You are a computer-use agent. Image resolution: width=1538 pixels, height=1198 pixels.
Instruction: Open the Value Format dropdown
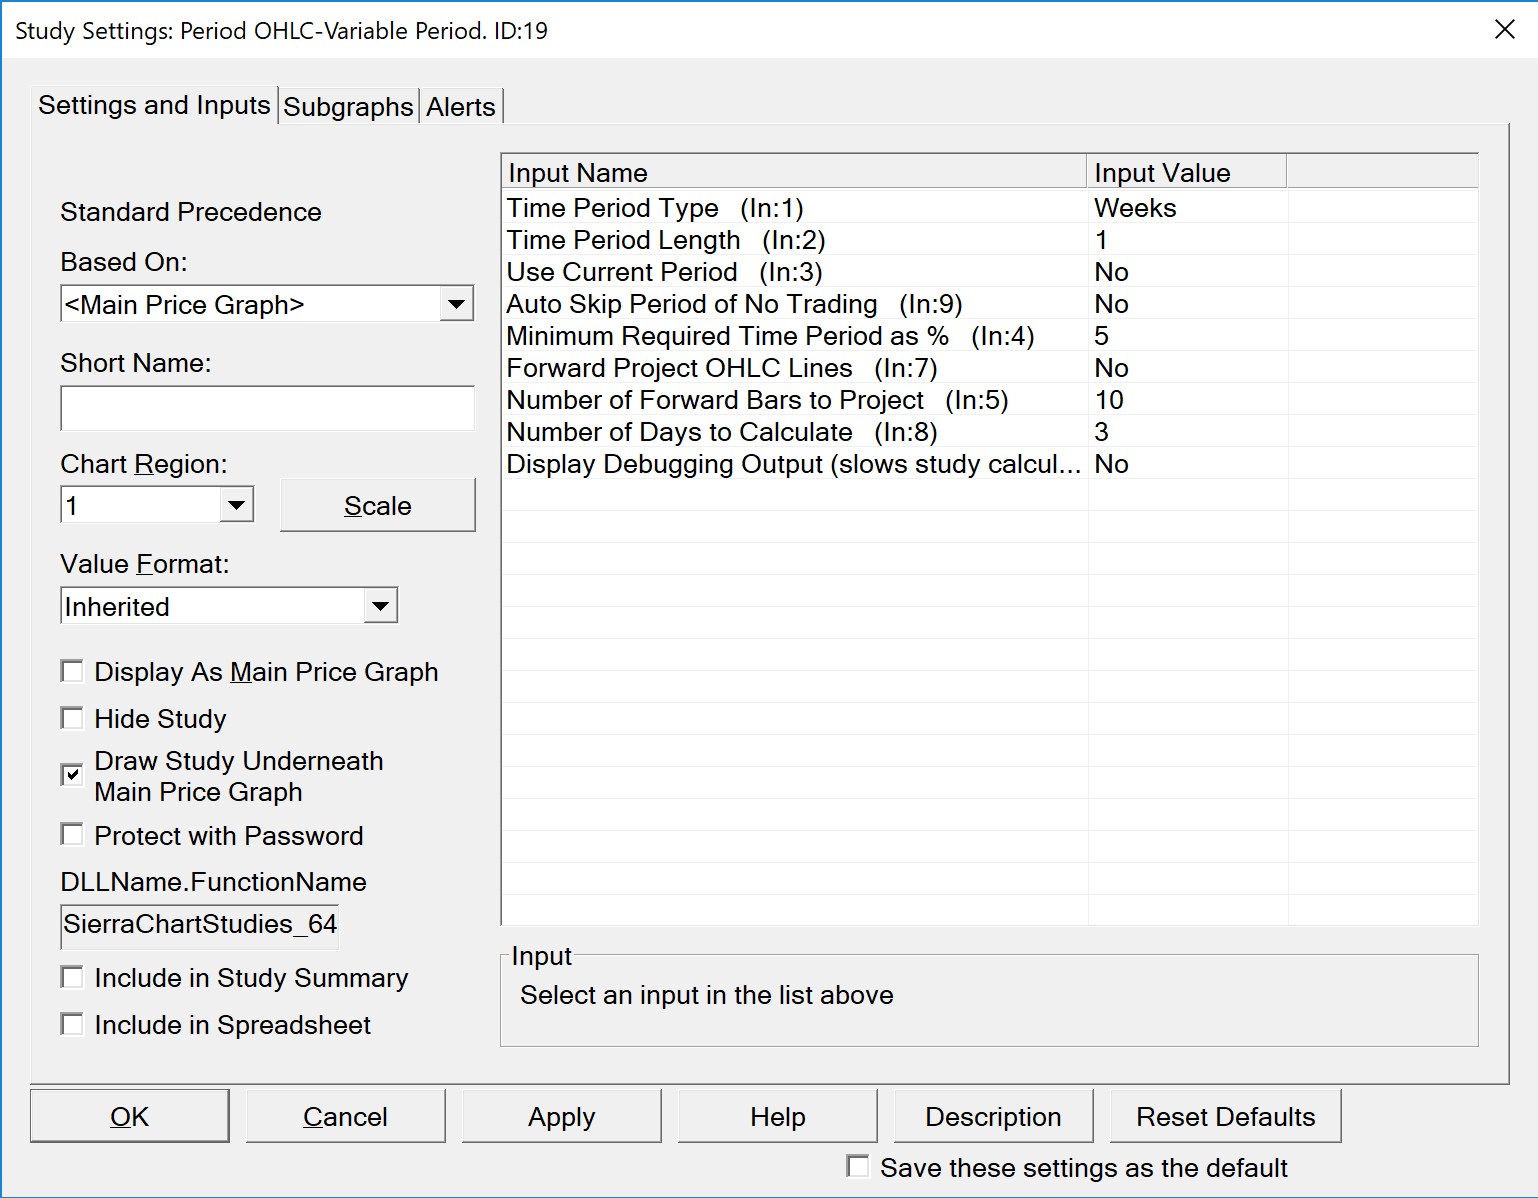[x=380, y=606]
